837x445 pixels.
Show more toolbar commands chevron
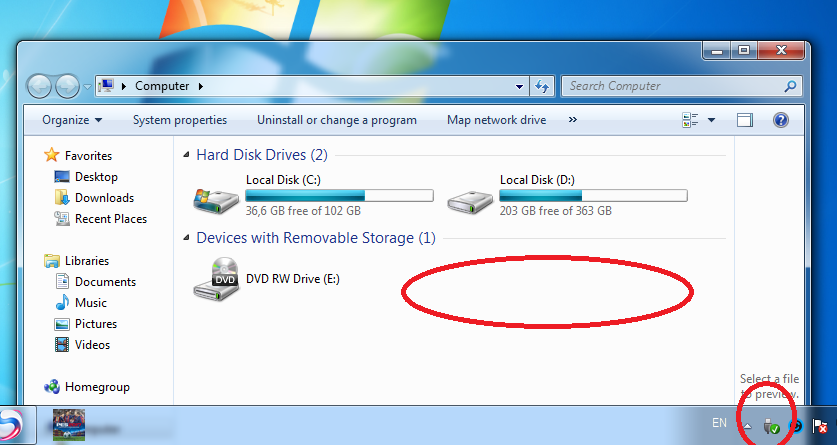tap(573, 120)
